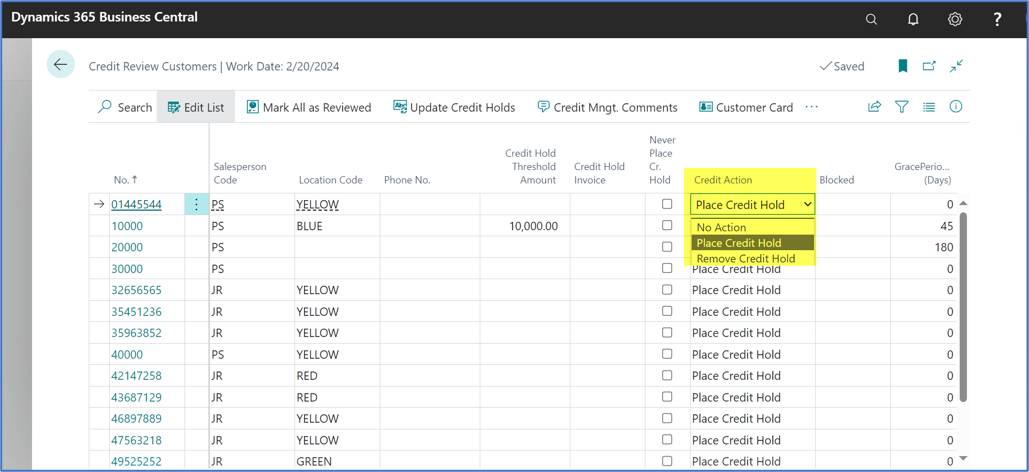Open the FactBox information icon
Image resolution: width=1029 pixels, height=472 pixels.
956,106
